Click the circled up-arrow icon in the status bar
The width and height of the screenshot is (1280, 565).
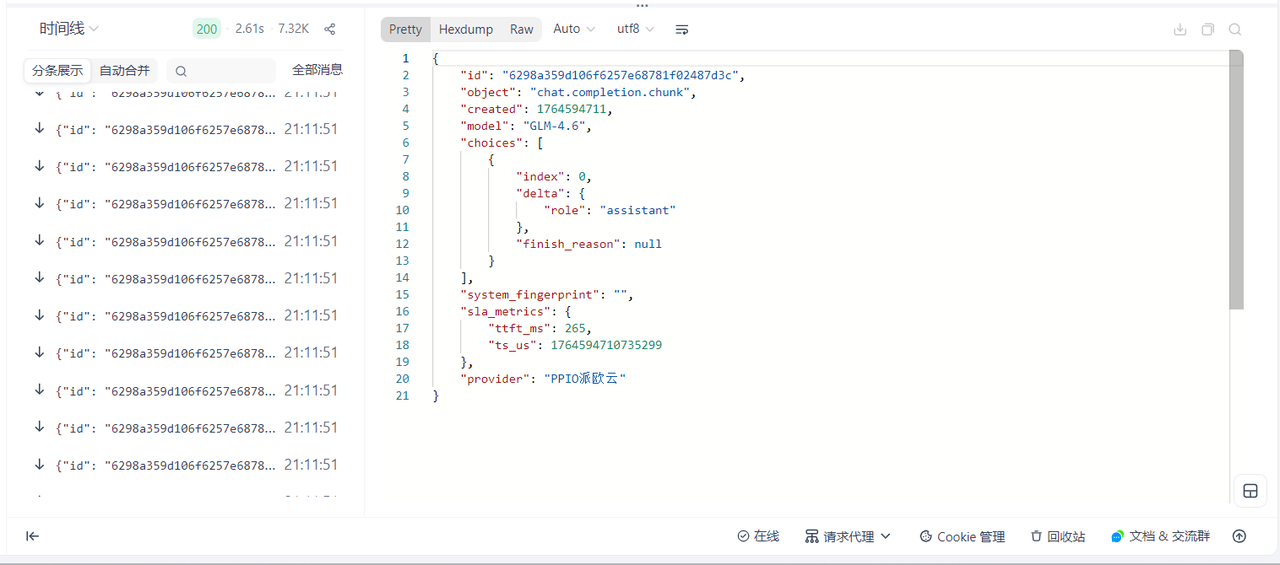(1239, 536)
